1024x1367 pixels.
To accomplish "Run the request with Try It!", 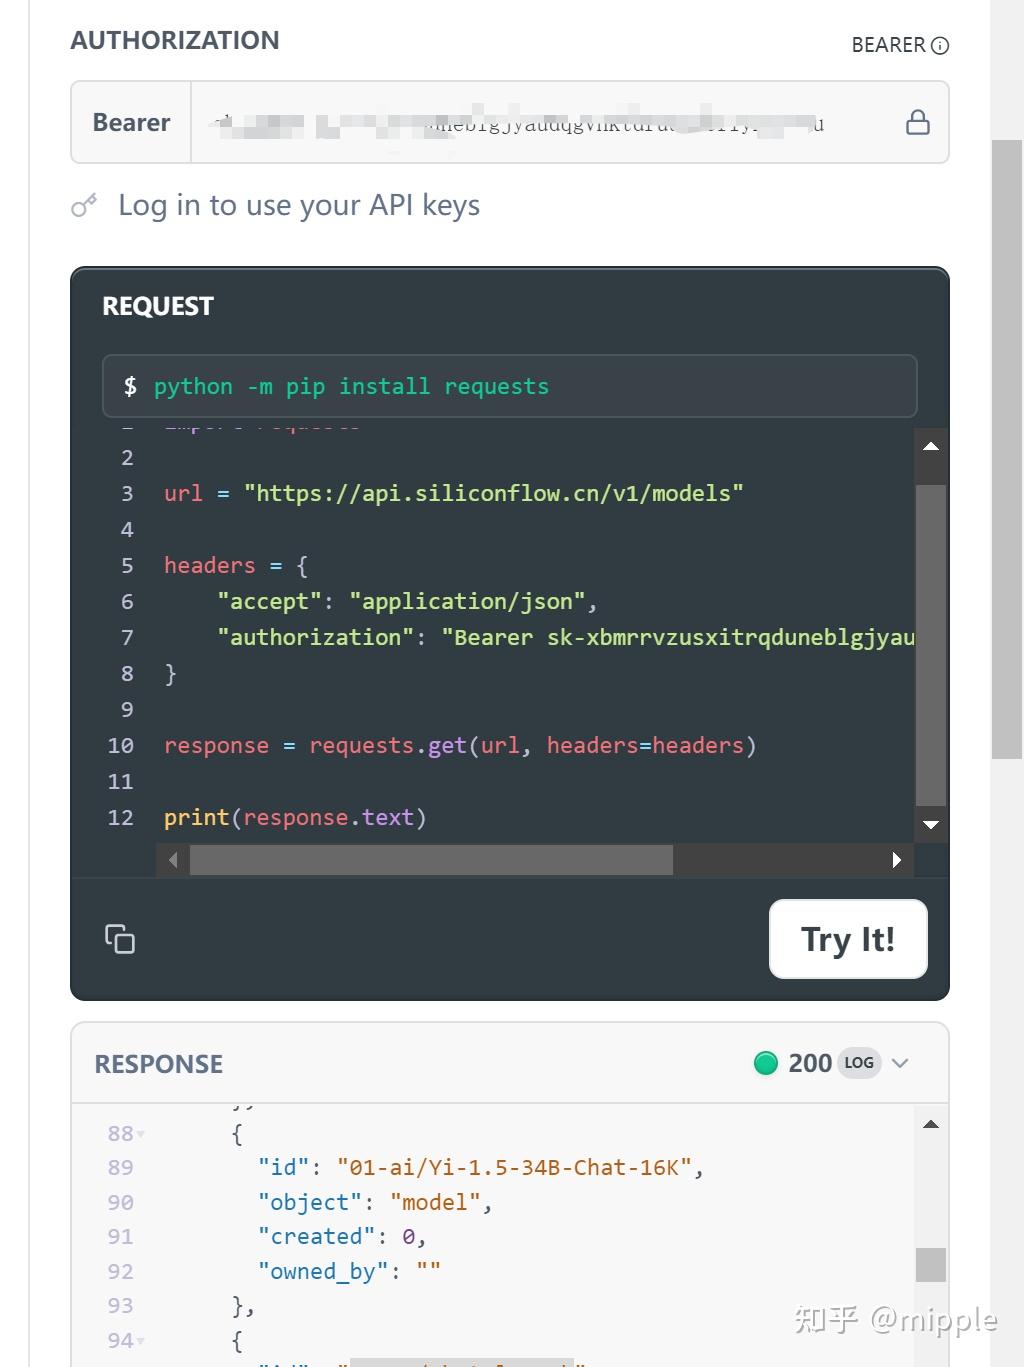I will coord(847,939).
